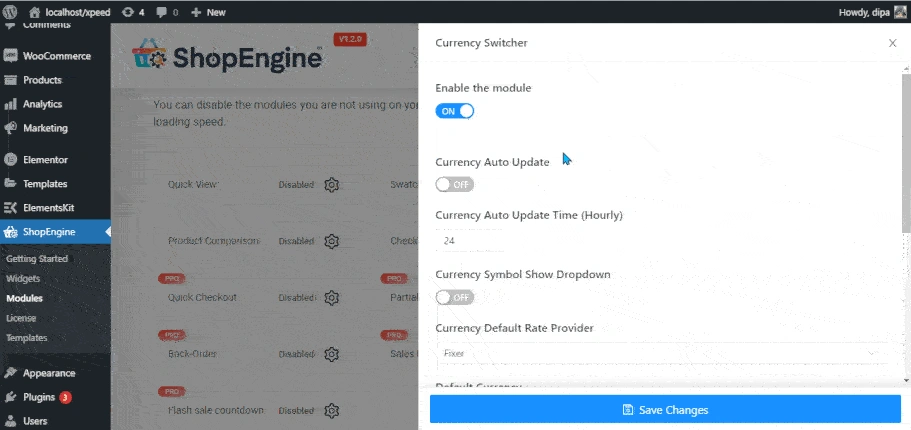
Task: Click the WordPress logo in admin bar
Action: [x=10, y=12]
